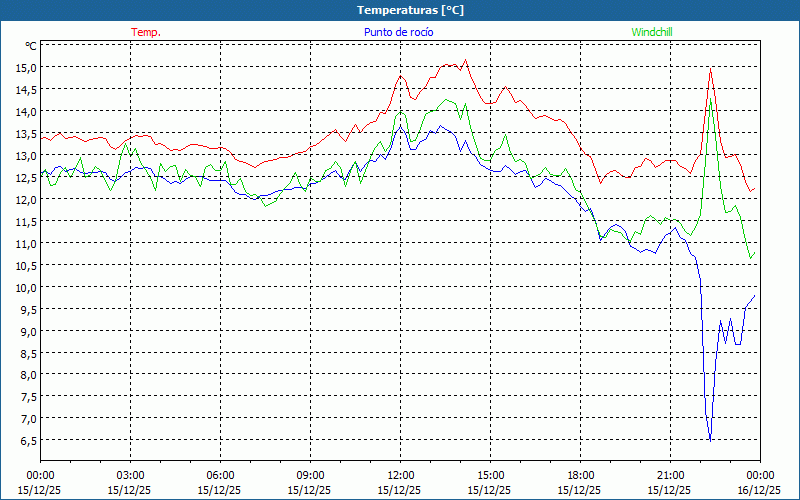
Task: Click the 15,0 y-axis value label
Action: pos(25,68)
